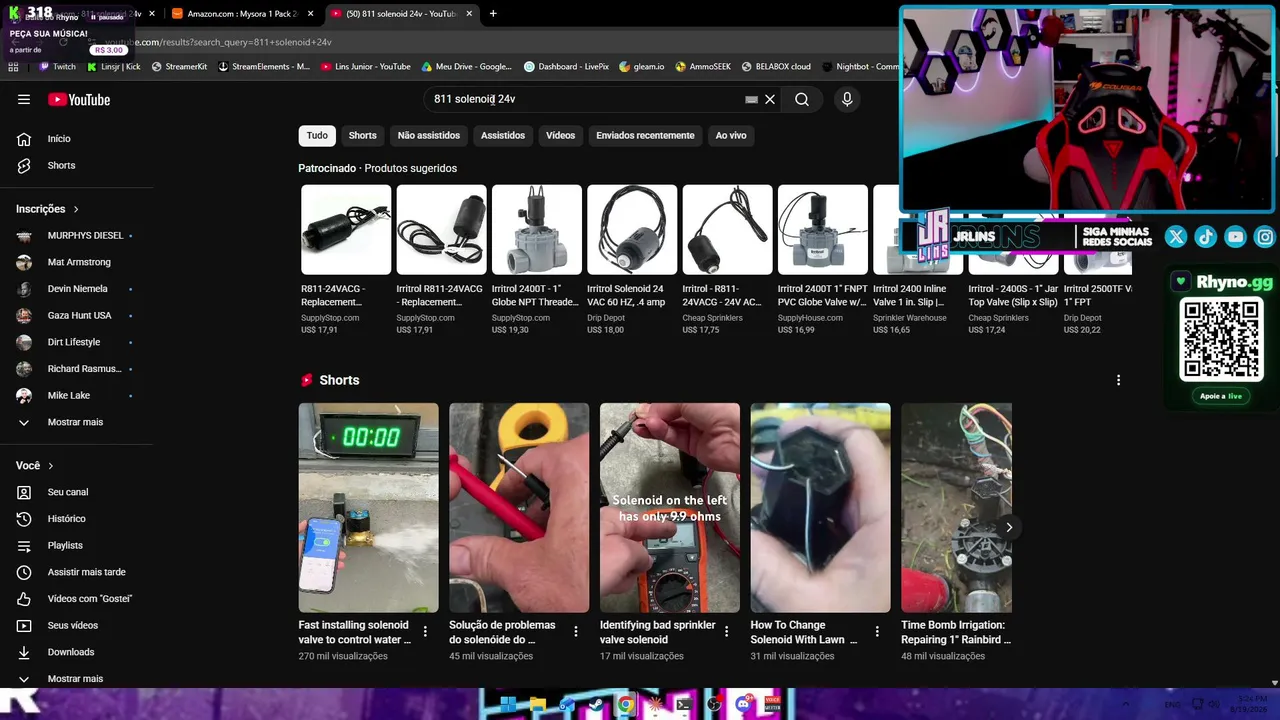Open a new browser tab
Viewport: 1280px width, 720px height.
(x=493, y=14)
